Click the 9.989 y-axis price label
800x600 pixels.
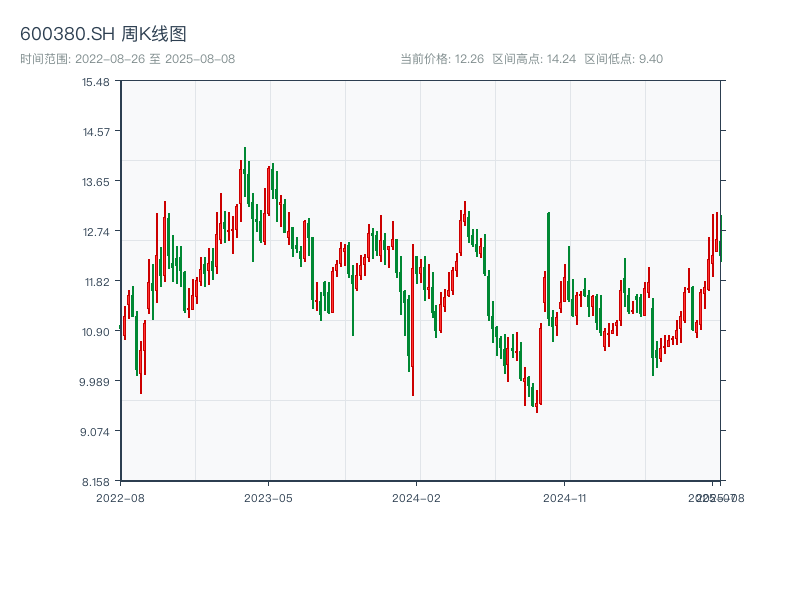coord(96,381)
